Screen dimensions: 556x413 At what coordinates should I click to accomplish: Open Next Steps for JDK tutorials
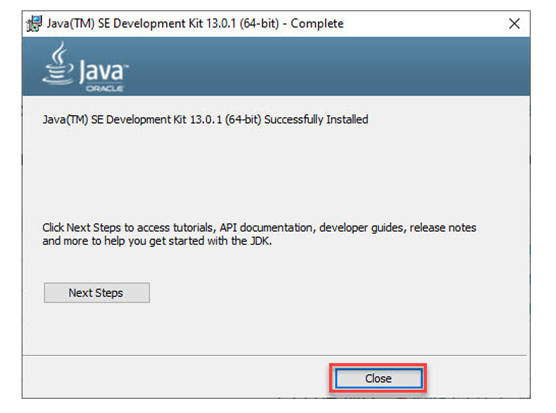[x=97, y=293]
